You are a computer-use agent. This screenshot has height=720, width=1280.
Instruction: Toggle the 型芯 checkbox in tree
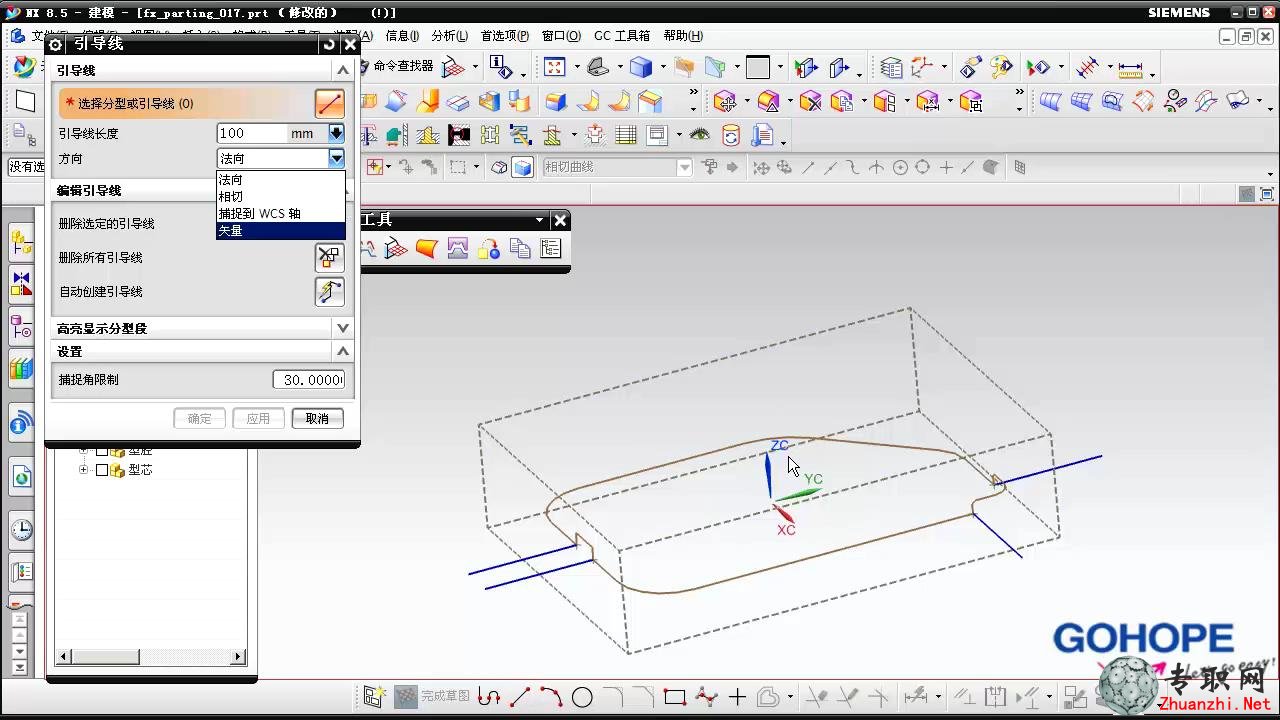tap(102, 470)
